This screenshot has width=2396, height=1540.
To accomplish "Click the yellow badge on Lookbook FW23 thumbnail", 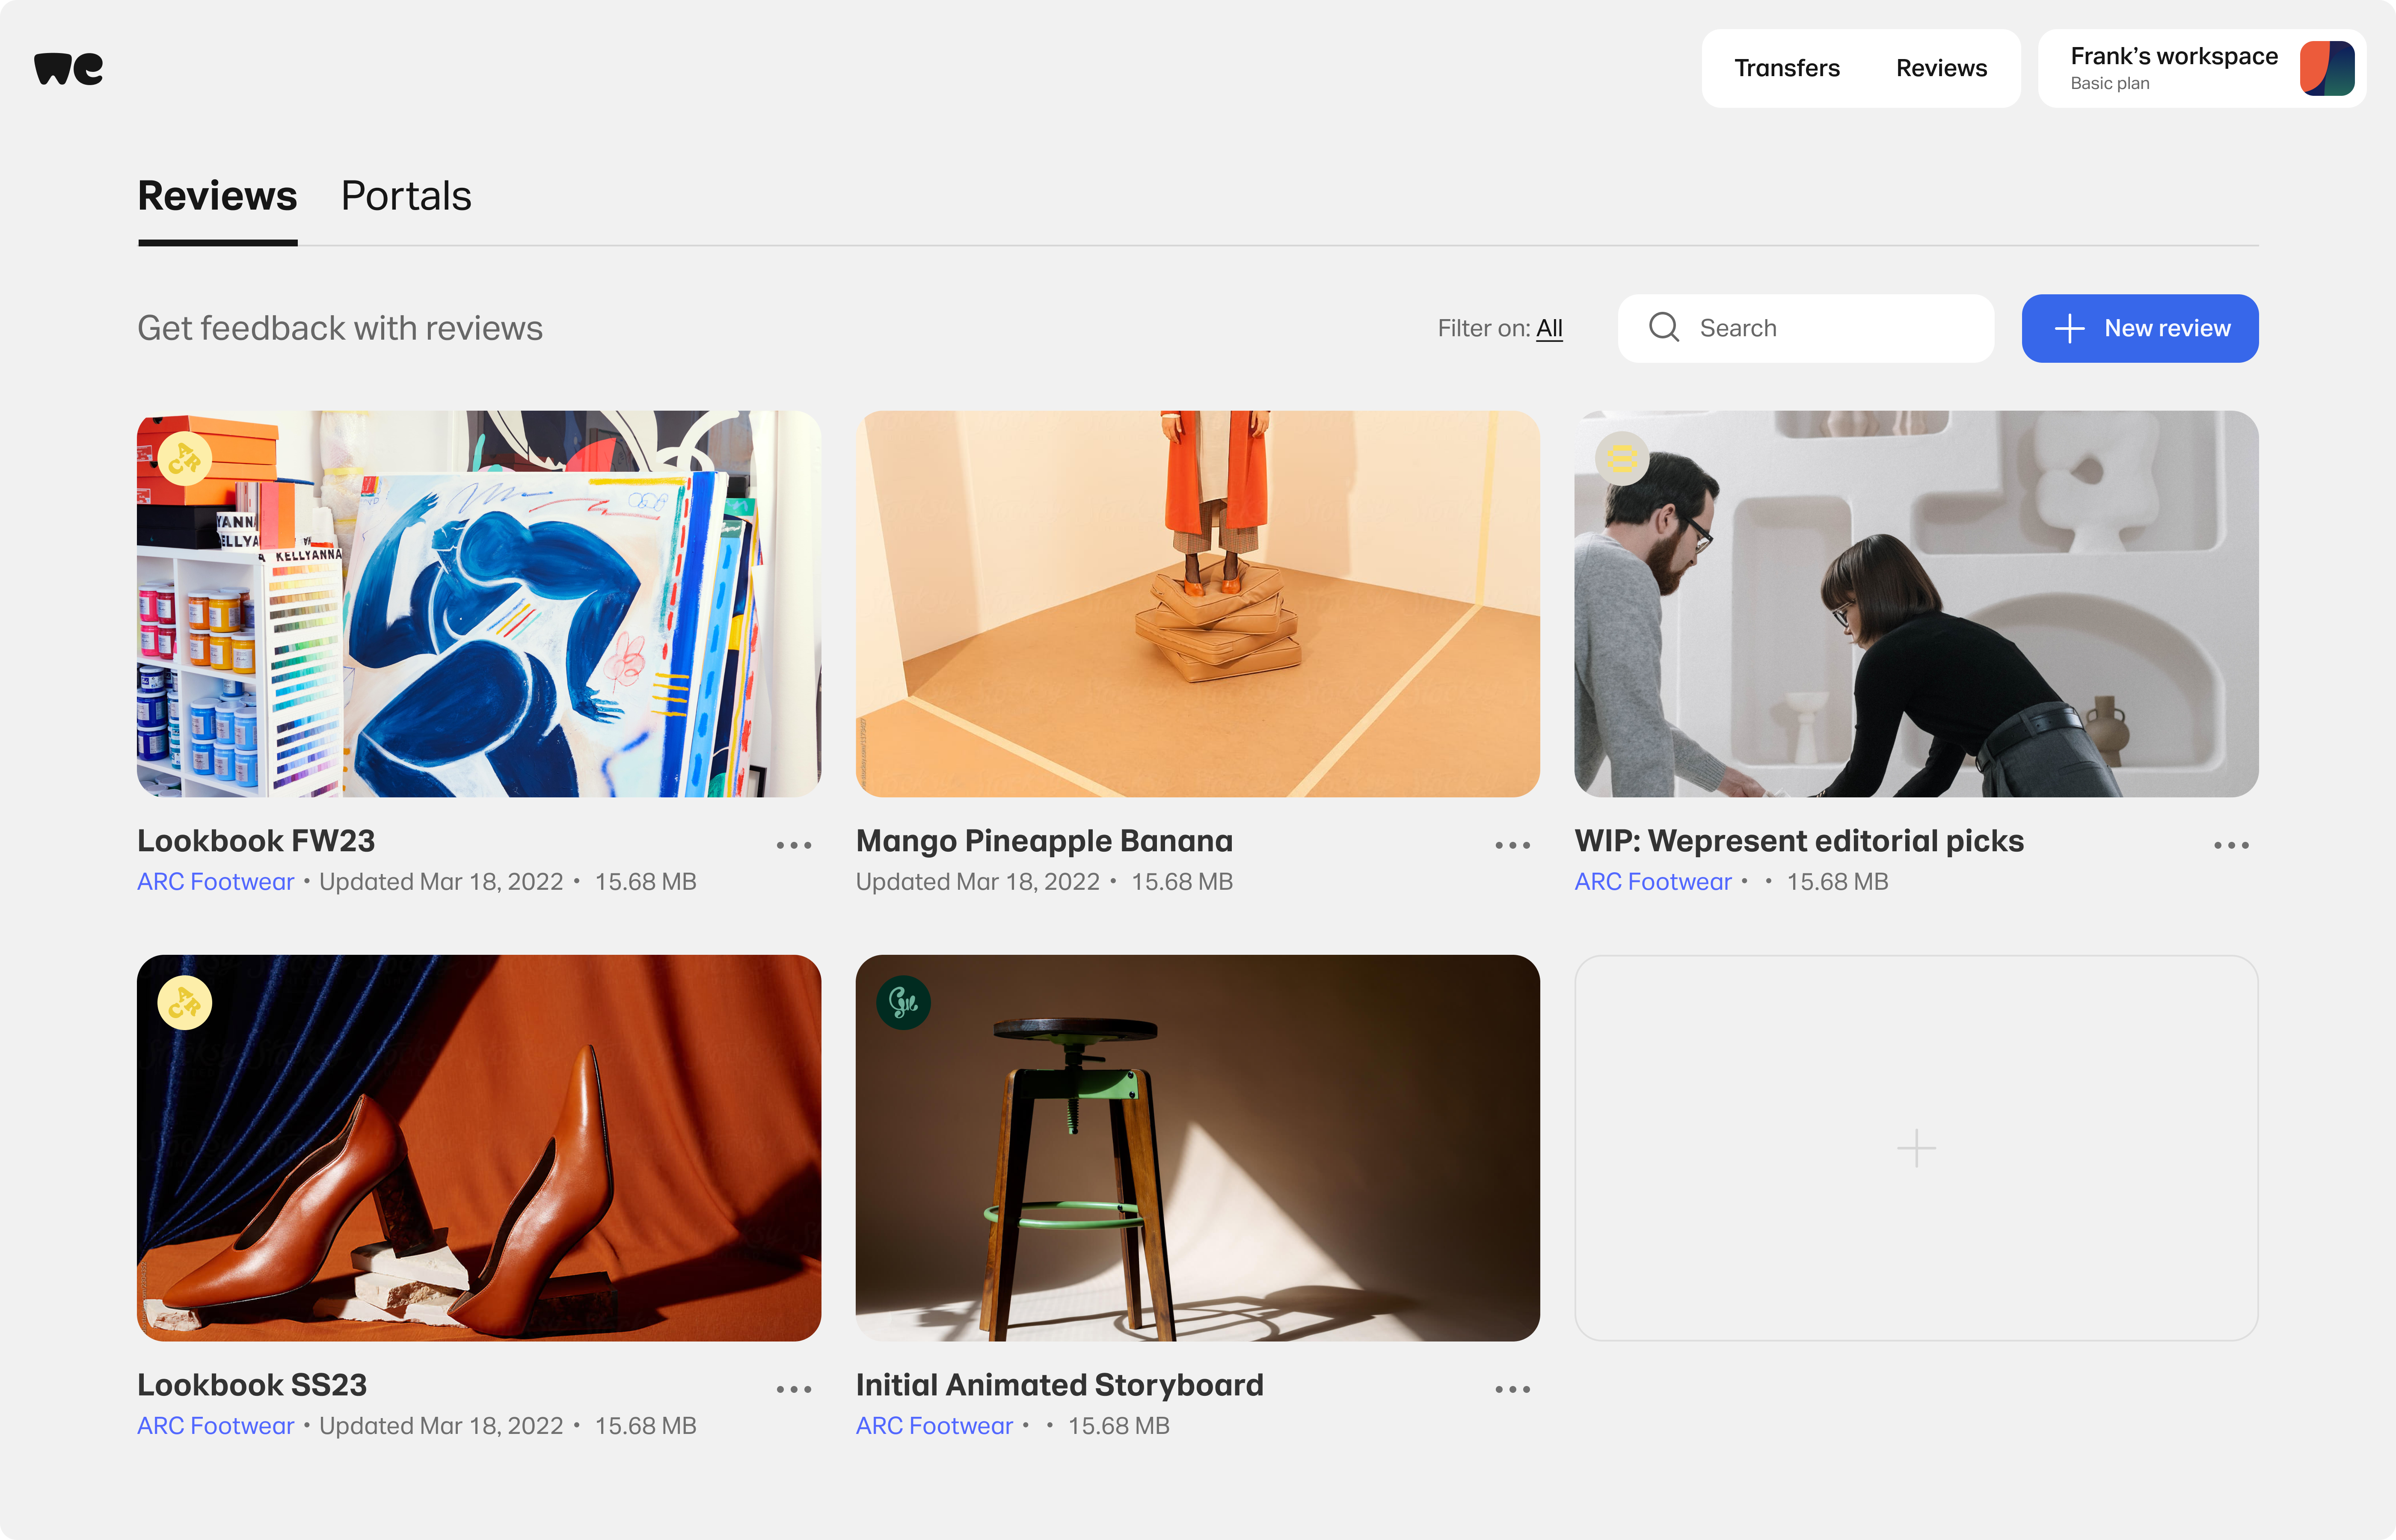I will [185, 459].
